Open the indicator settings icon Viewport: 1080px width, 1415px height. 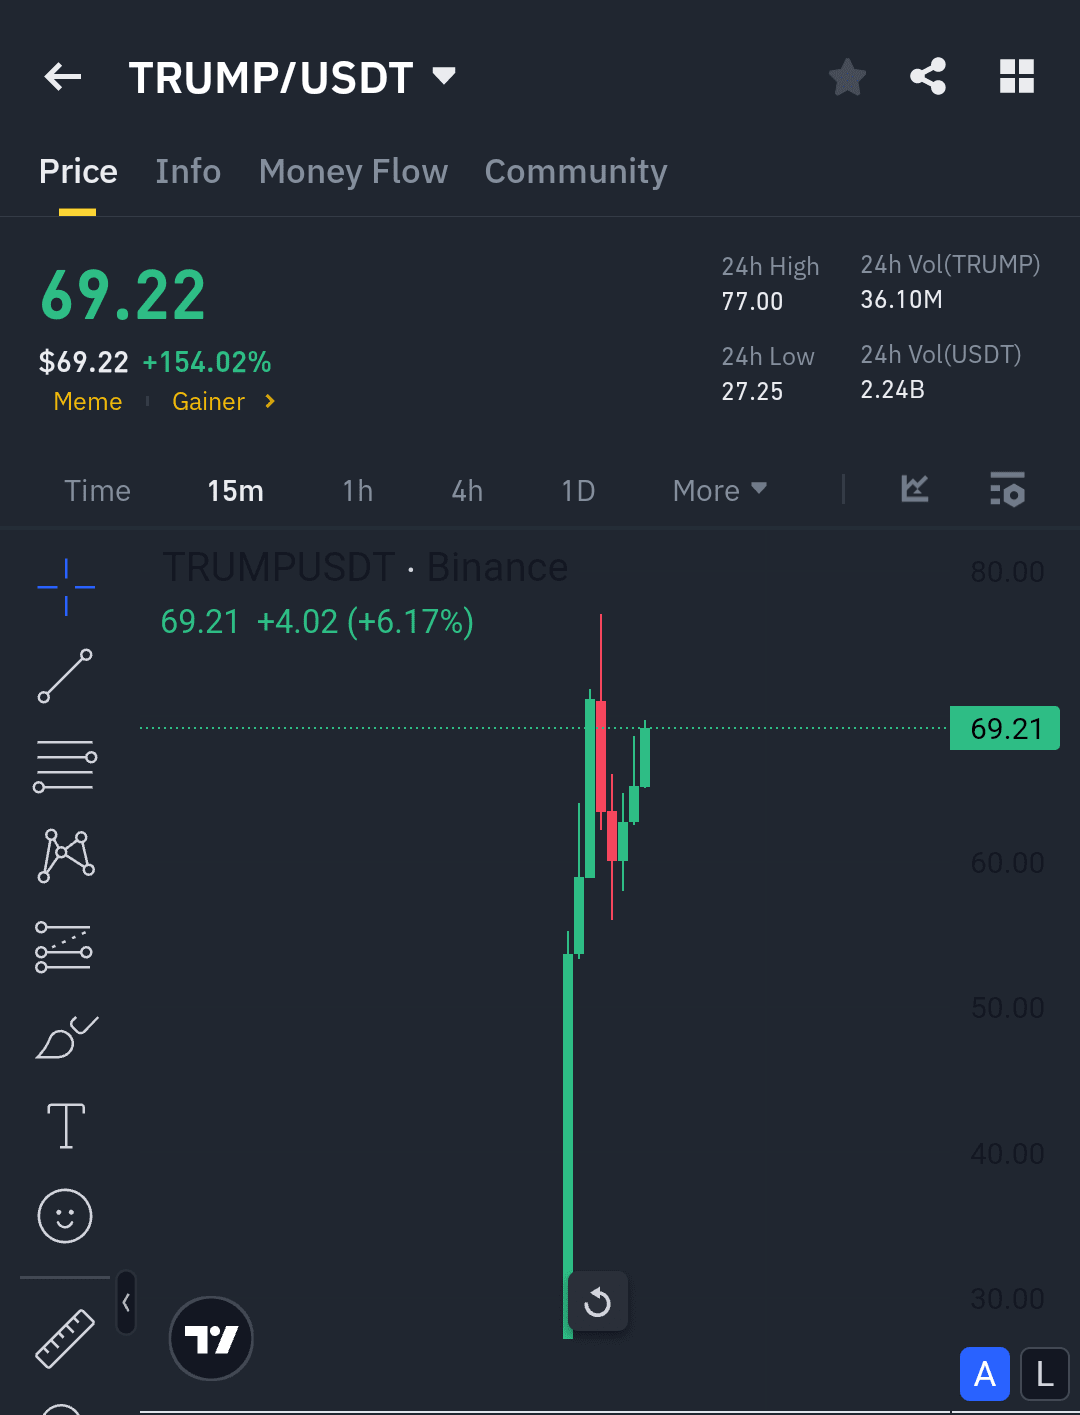[1007, 490]
